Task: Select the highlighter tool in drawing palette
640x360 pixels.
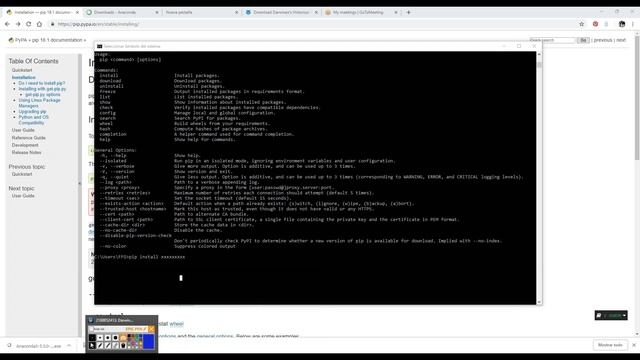Action: pos(116,345)
